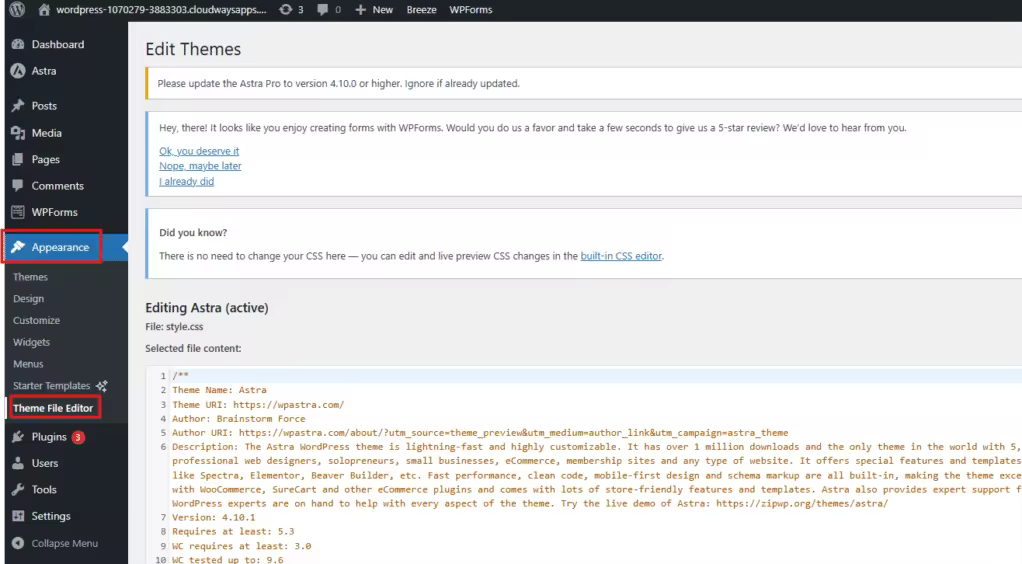Open the Posts menu
This screenshot has width=1022, height=564.
point(44,106)
